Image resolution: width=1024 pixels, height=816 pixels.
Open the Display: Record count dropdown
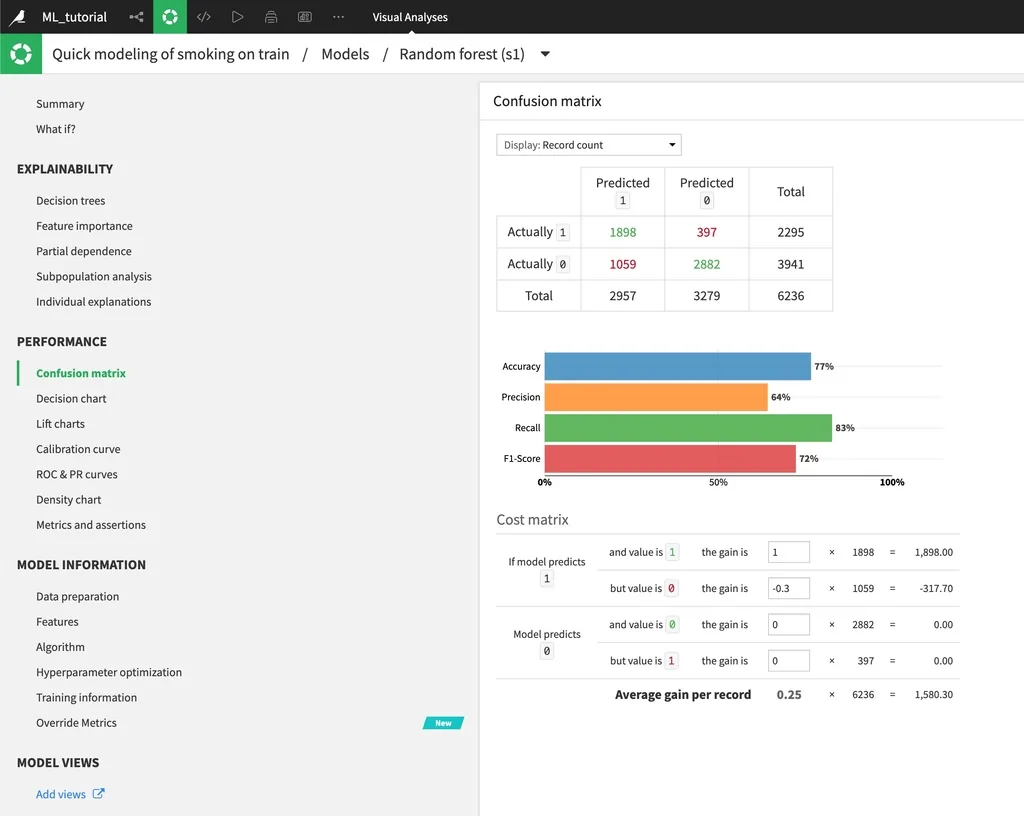[588, 145]
